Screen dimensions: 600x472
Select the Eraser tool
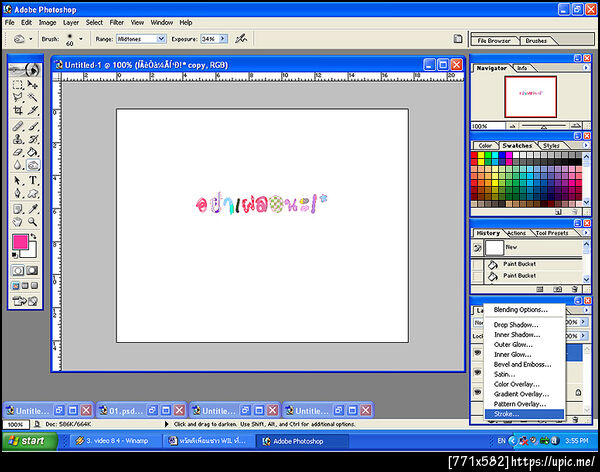(x=18, y=152)
